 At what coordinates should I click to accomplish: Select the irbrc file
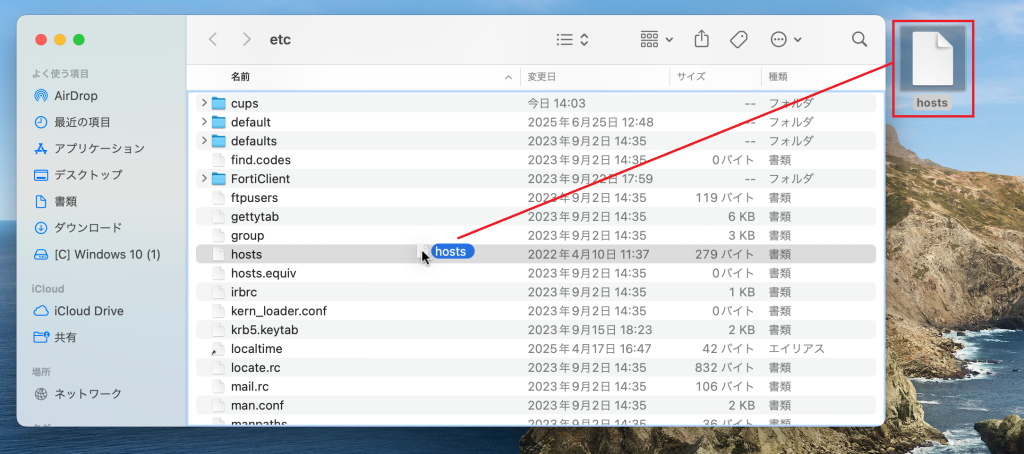coord(536,293)
